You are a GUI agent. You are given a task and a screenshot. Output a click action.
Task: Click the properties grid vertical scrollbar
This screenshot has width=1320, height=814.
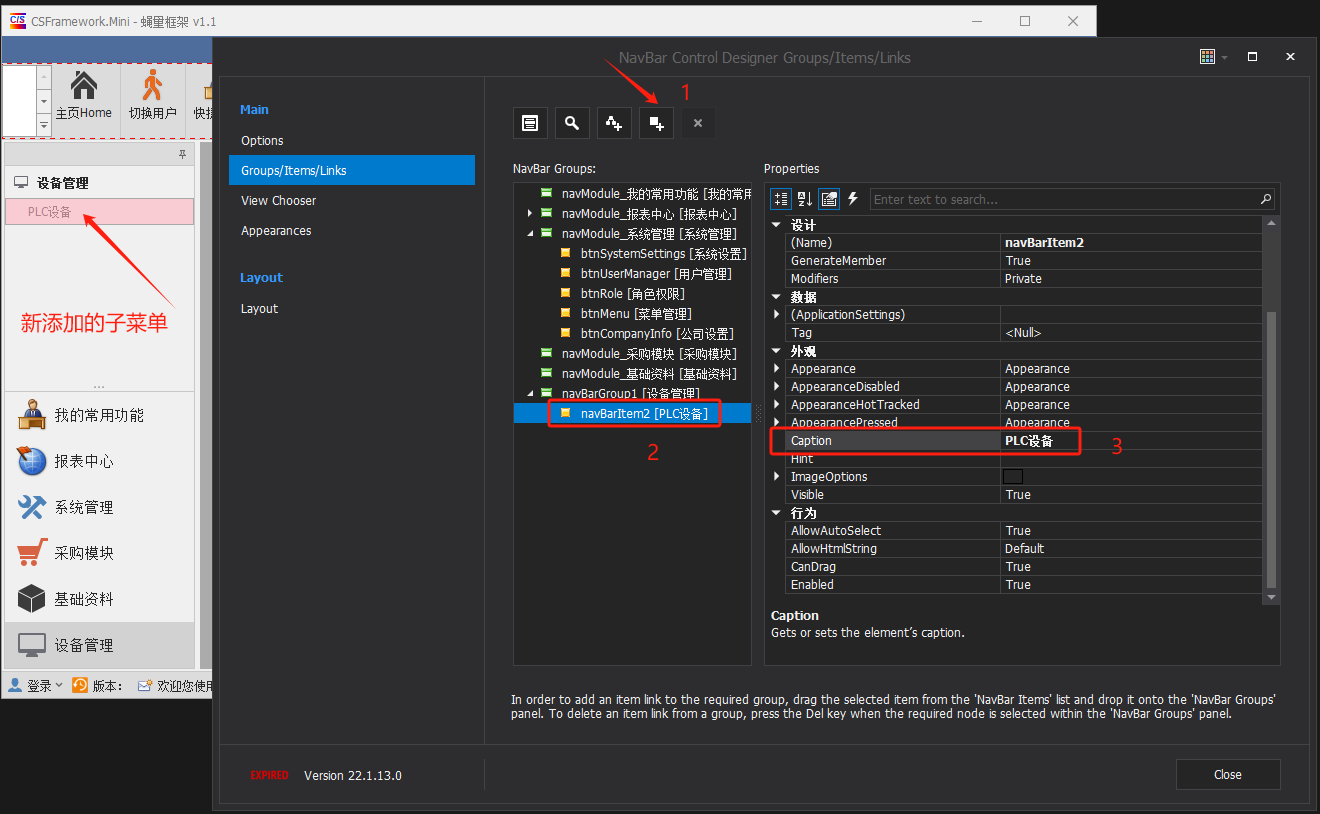(1271, 450)
